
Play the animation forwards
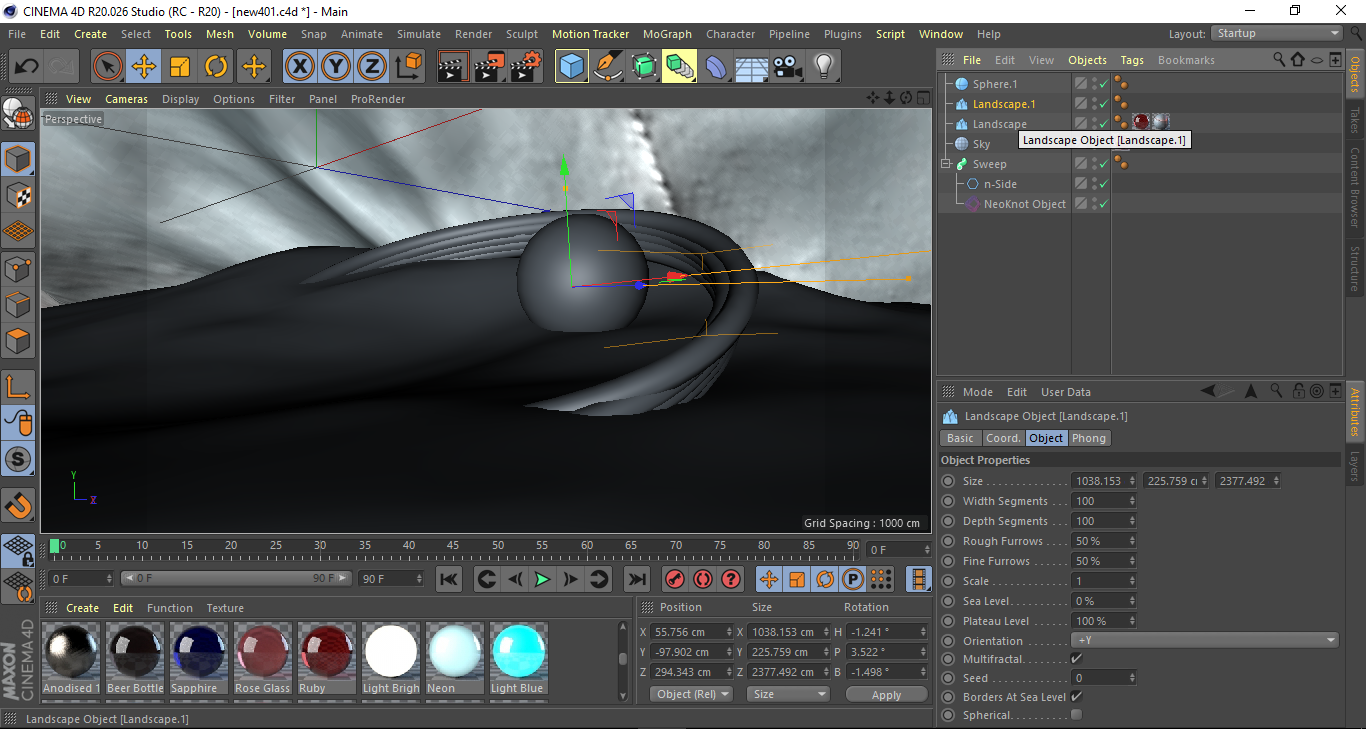pos(542,579)
